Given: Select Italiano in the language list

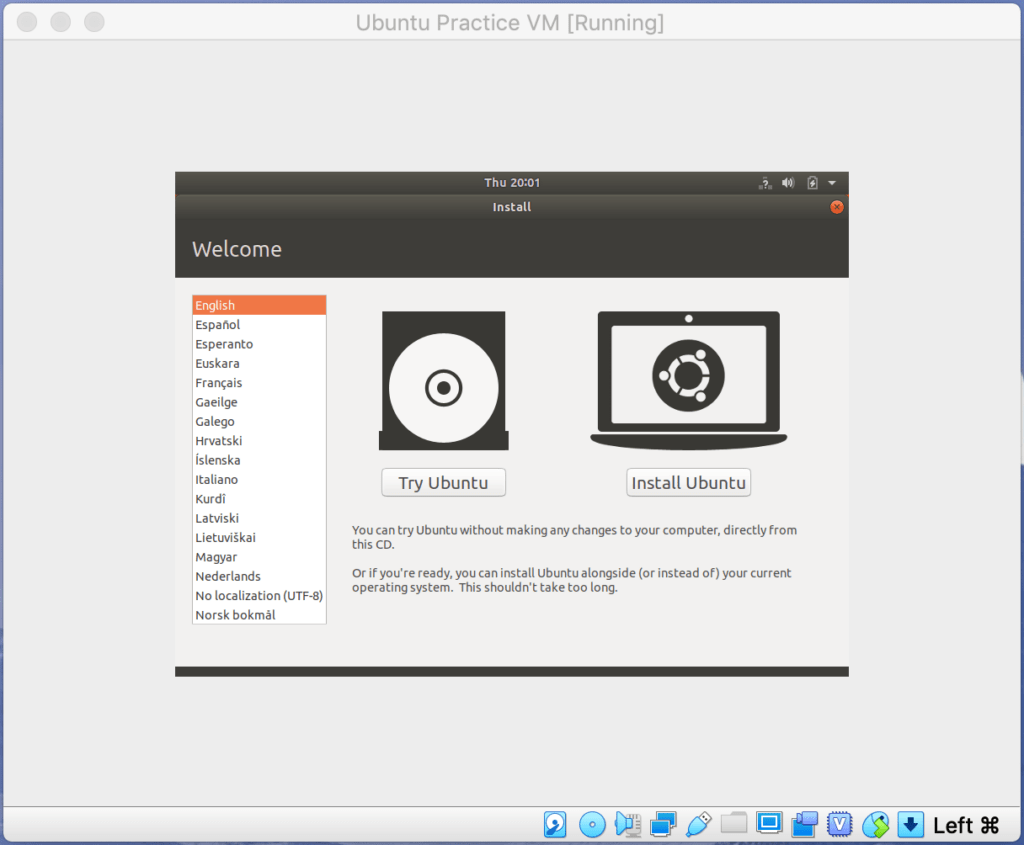Looking at the screenshot, I should pyautogui.click(x=259, y=479).
